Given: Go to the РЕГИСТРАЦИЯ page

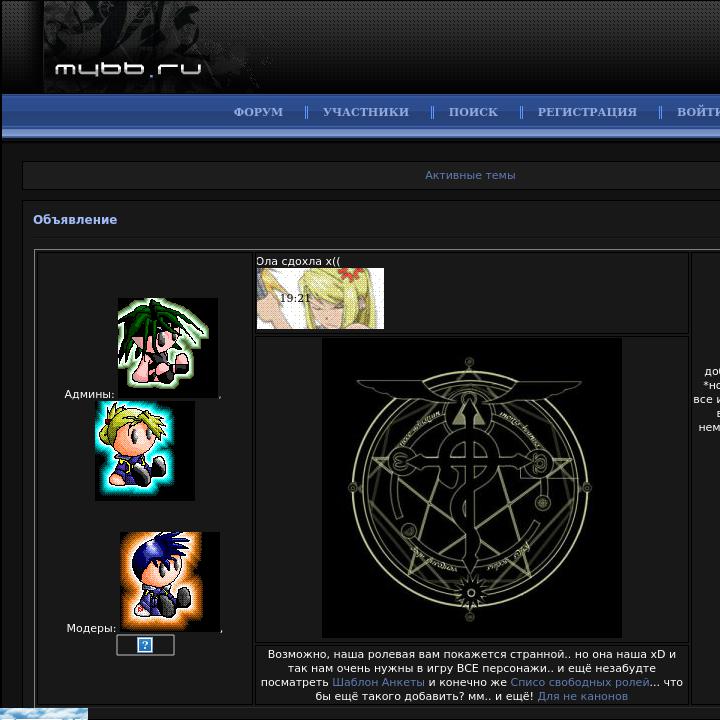Looking at the screenshot, I should [x=587, y=112].
